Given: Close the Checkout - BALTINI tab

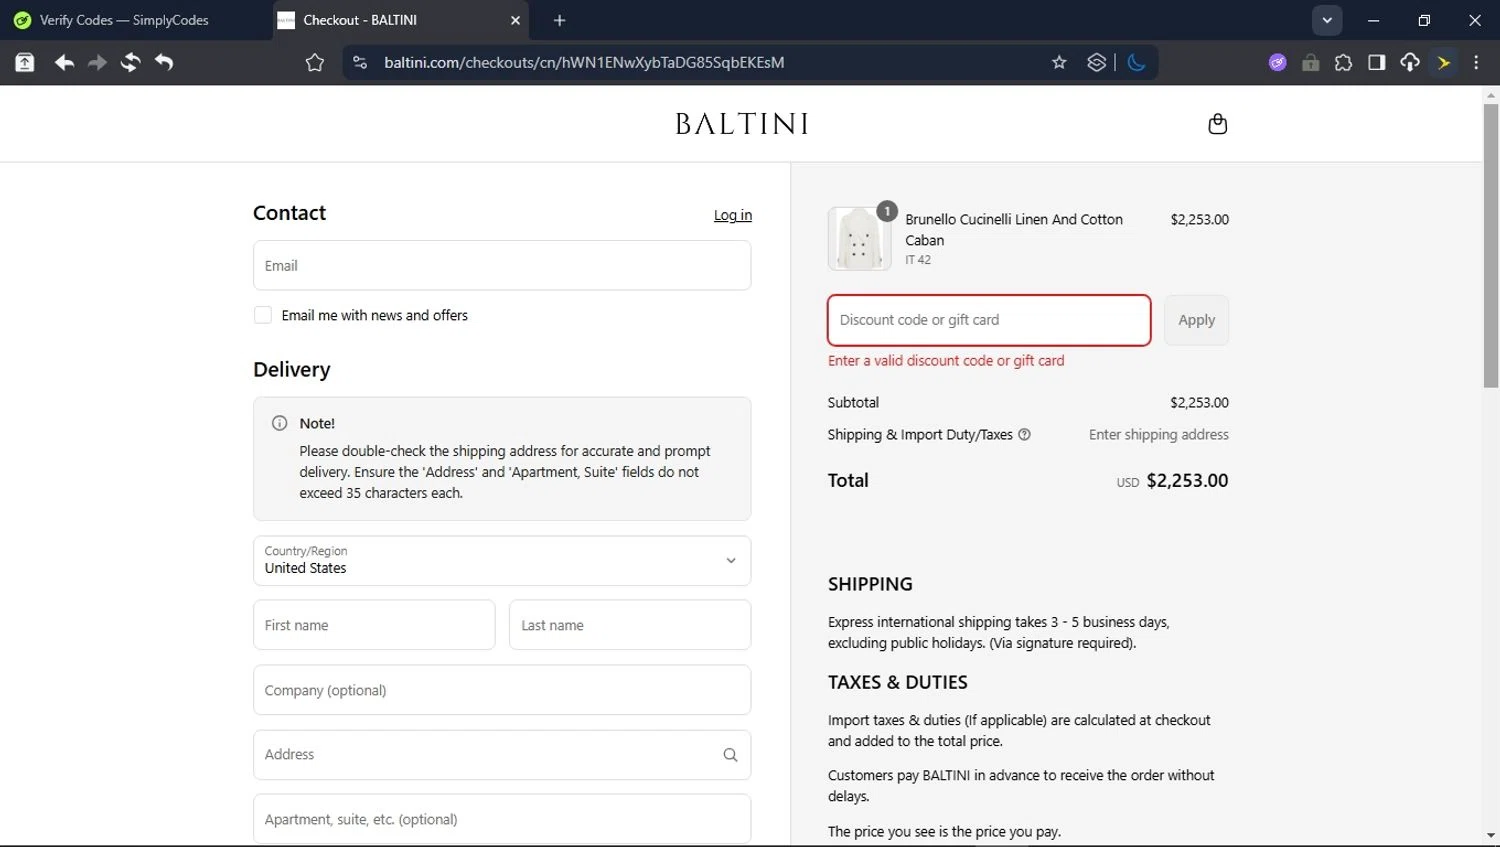Looking at the screenshot, I should 515,20.
